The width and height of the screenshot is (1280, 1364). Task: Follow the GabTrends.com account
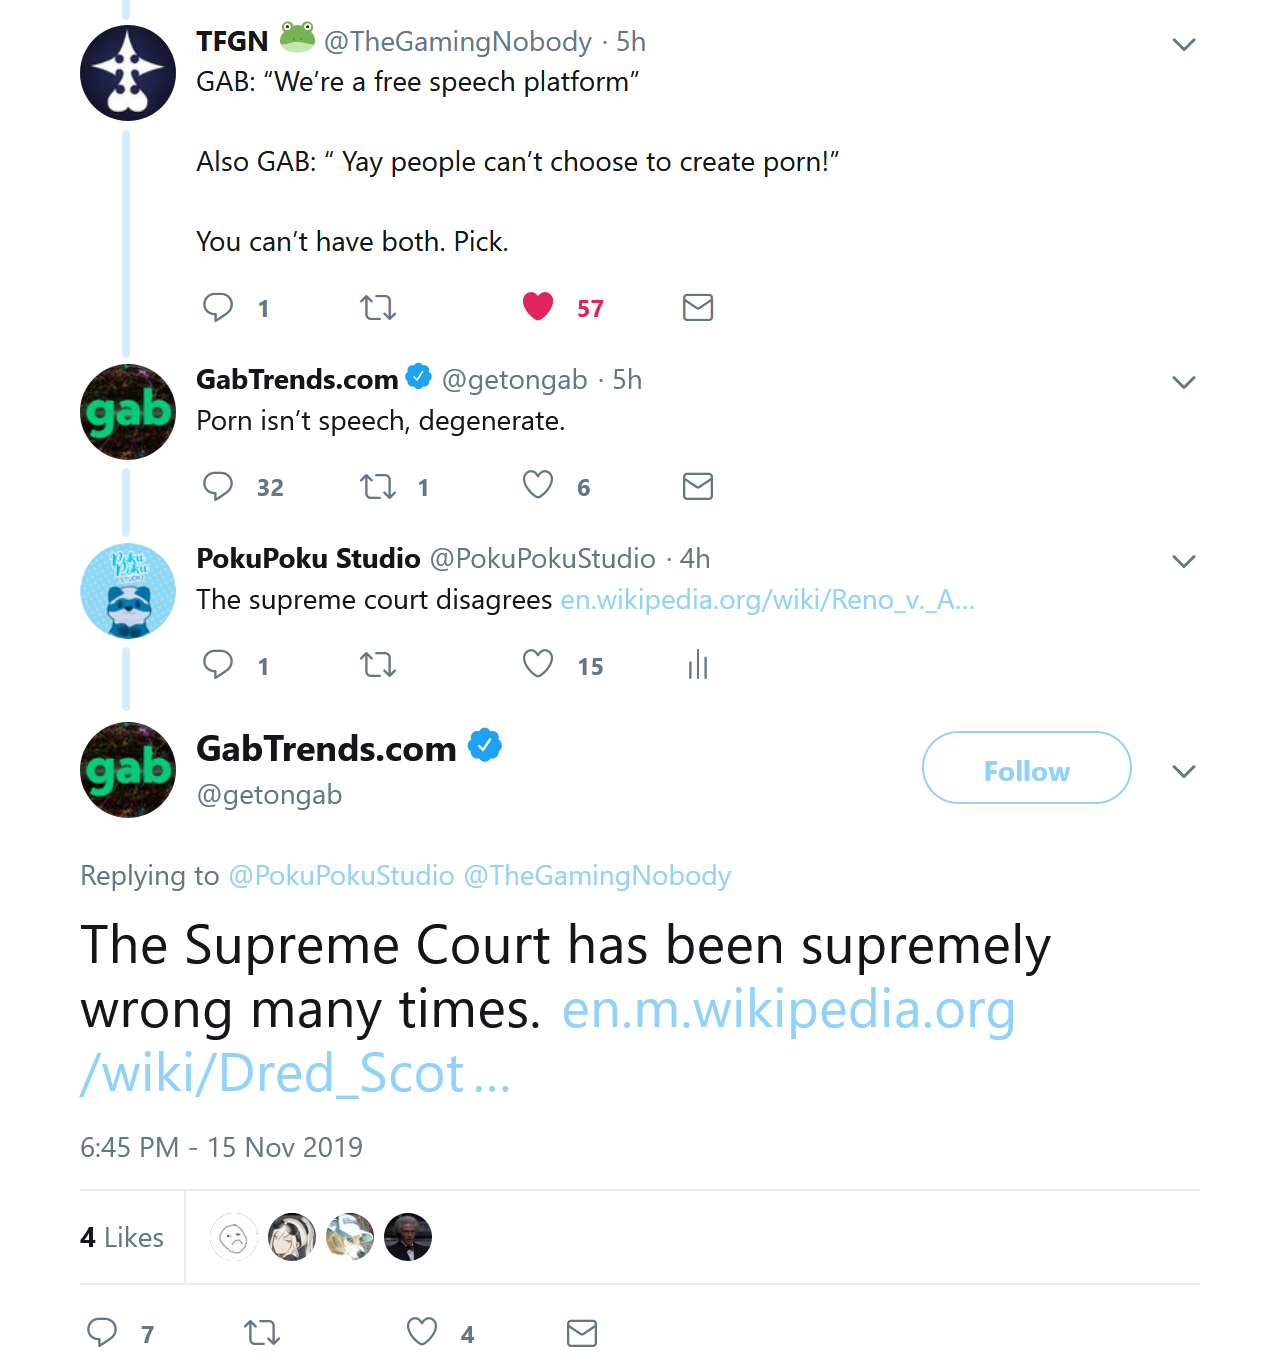[x=1026, y=769]
